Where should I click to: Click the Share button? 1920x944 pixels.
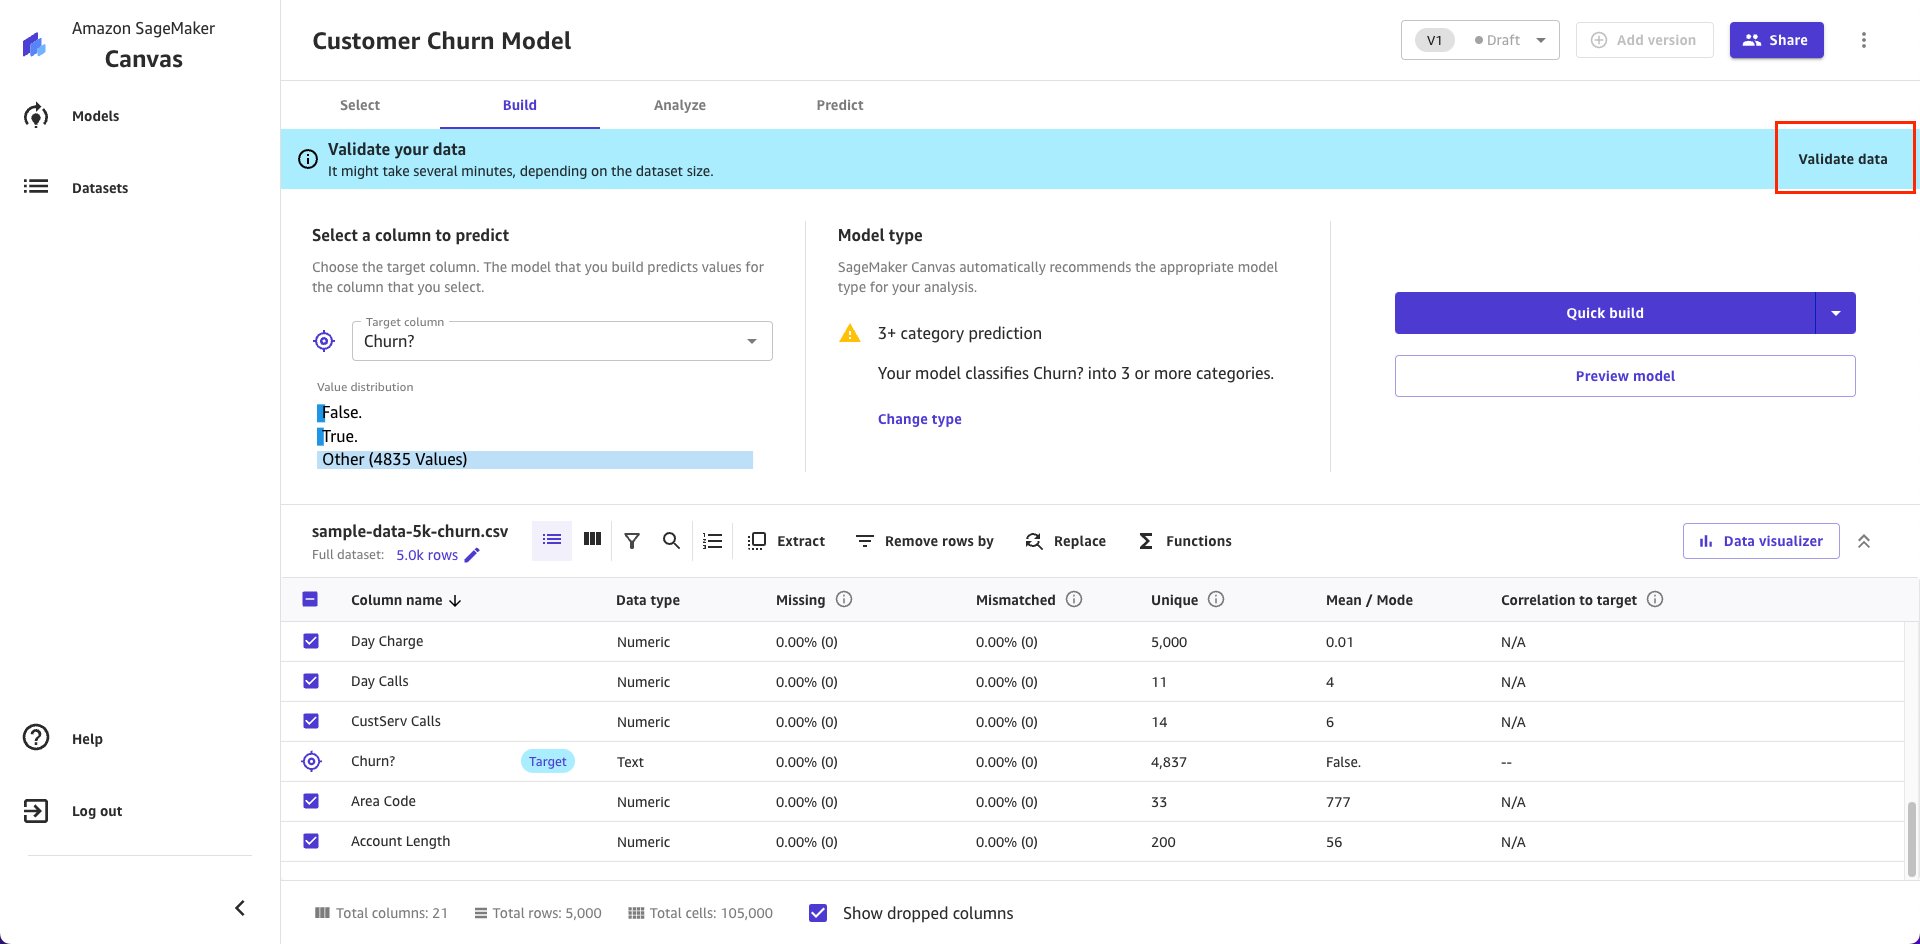pos(1777,40)
